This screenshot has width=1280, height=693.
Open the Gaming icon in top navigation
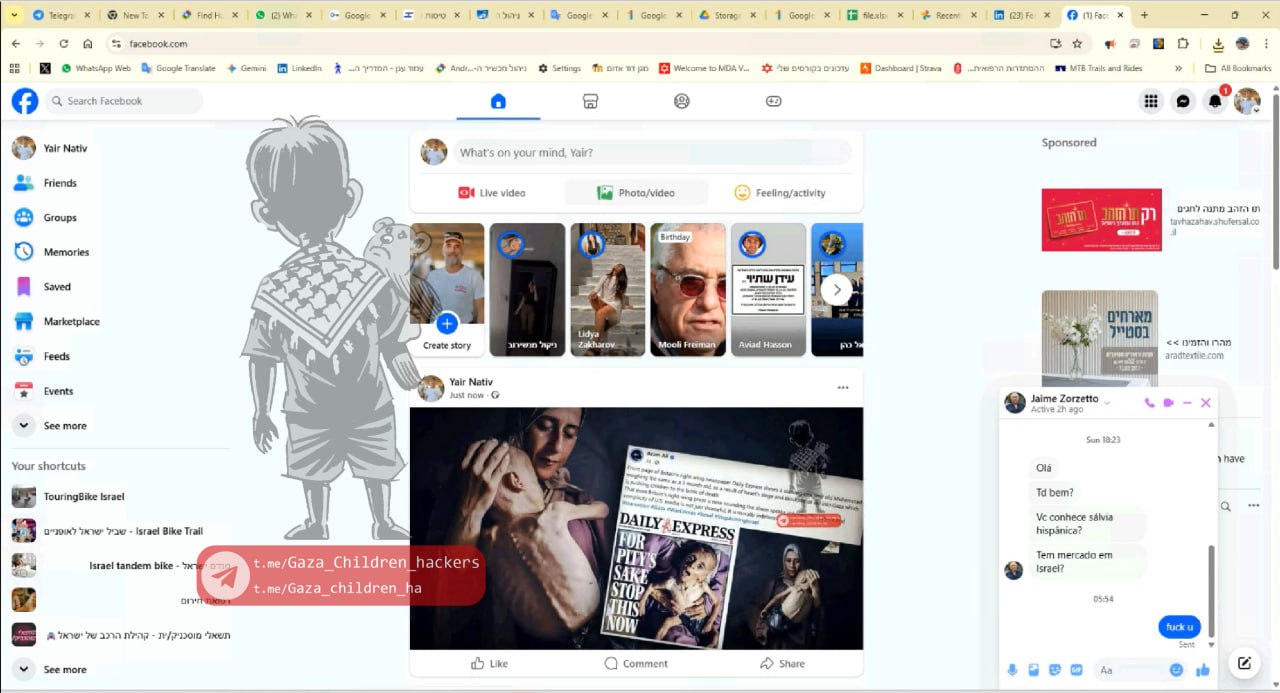click(x=773, y=101)
